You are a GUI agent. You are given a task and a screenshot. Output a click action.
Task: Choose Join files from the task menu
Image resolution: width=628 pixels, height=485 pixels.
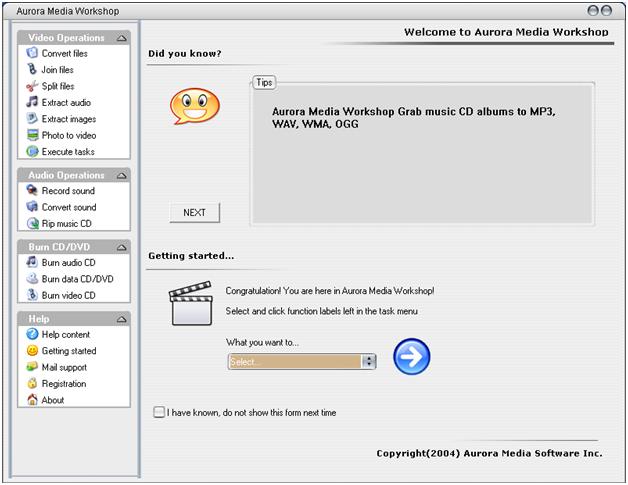pyautogui.click(x=58, y=70)
